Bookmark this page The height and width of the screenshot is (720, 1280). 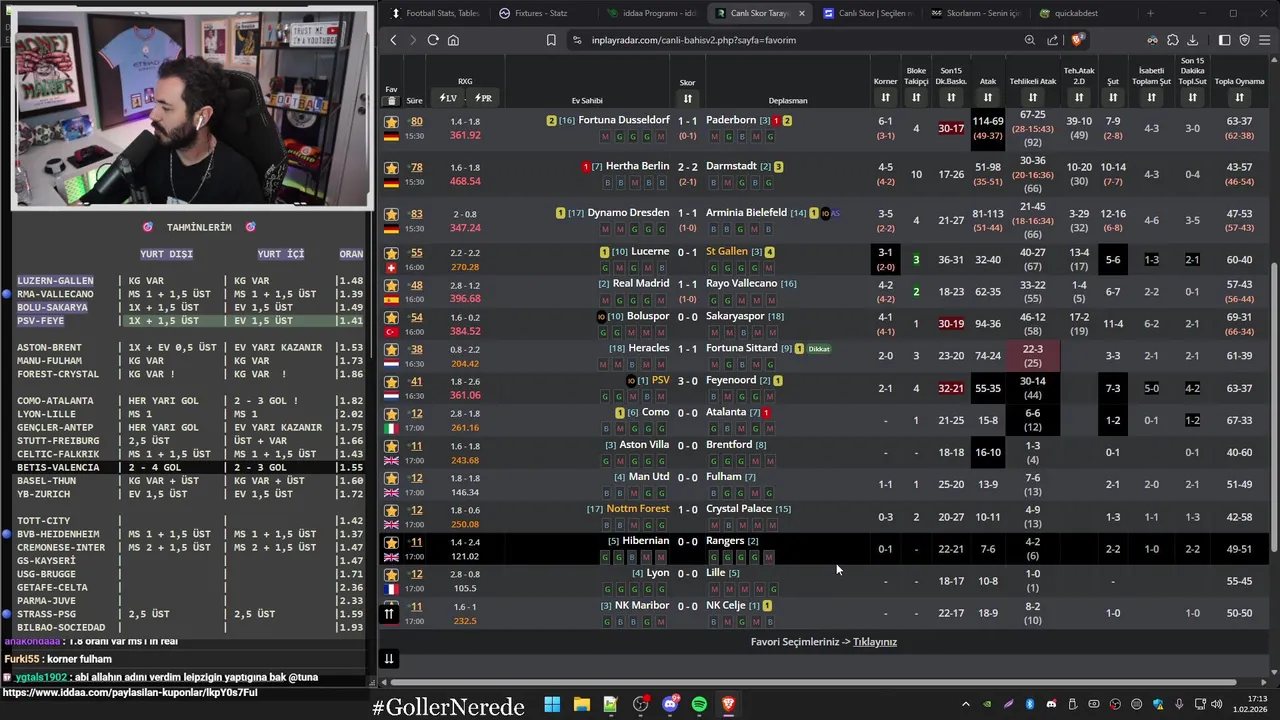click(551, 40)
